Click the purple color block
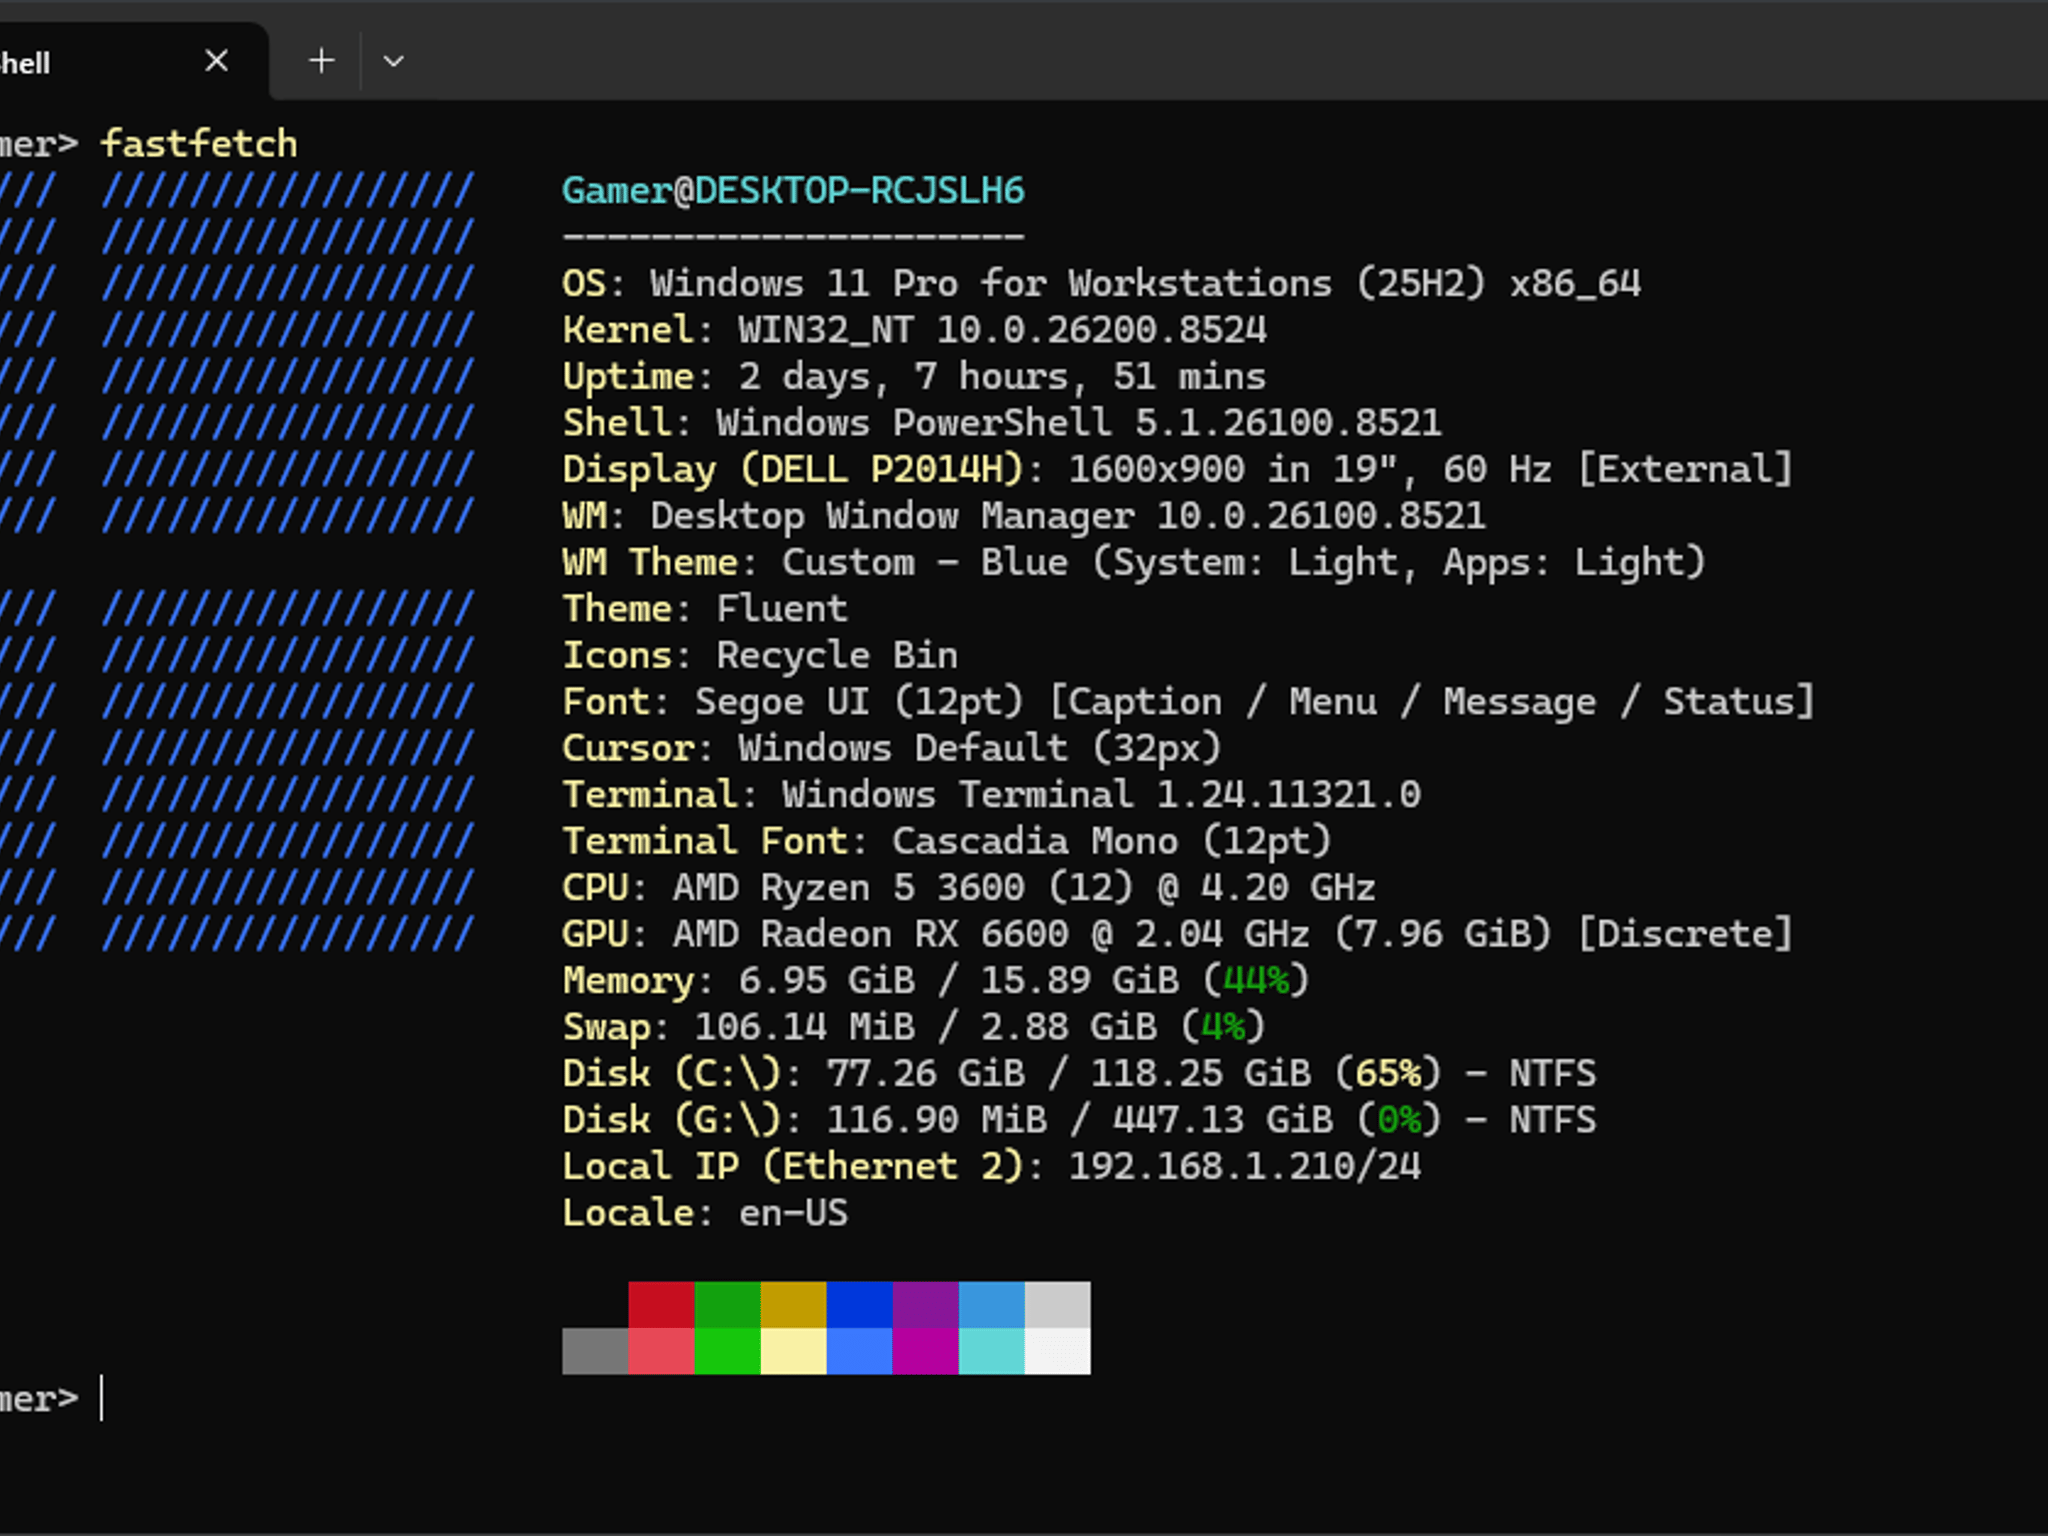The width and height of the screenshot is (2048, 1536). click(x=925, y=1305)
